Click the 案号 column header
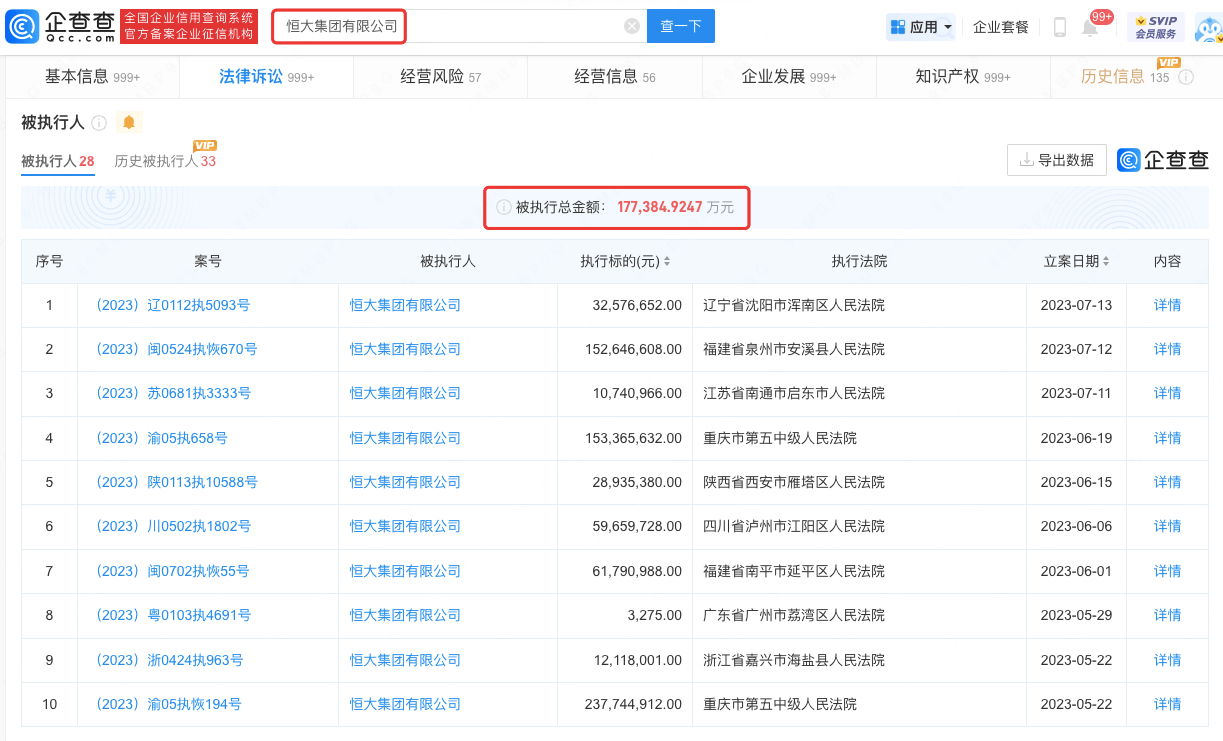 [x=207, y=262]
